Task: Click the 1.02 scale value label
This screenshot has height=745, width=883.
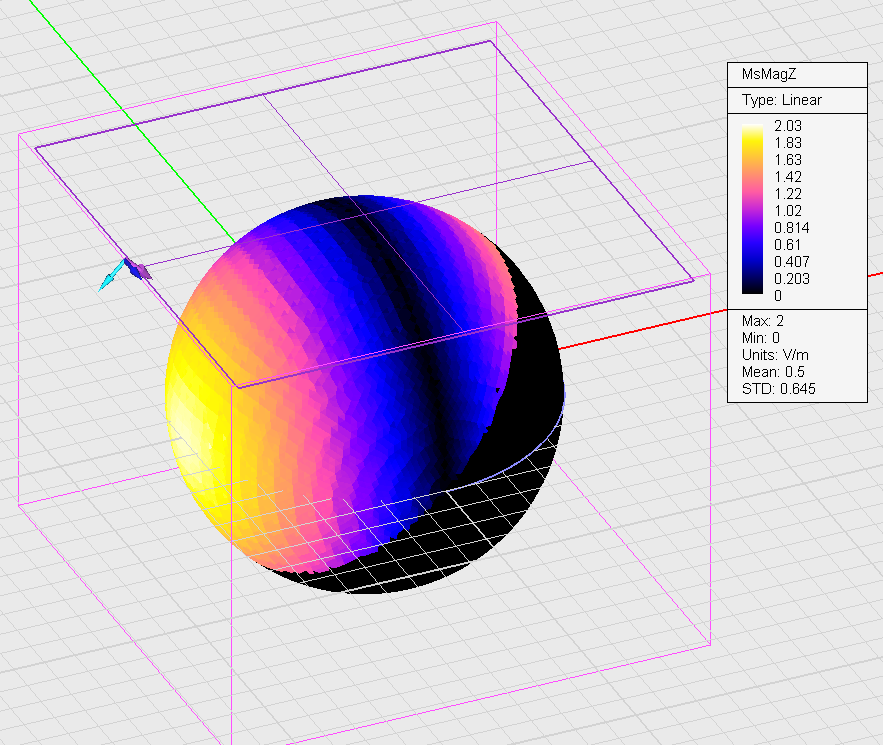Action: click(x=788, y=211)
